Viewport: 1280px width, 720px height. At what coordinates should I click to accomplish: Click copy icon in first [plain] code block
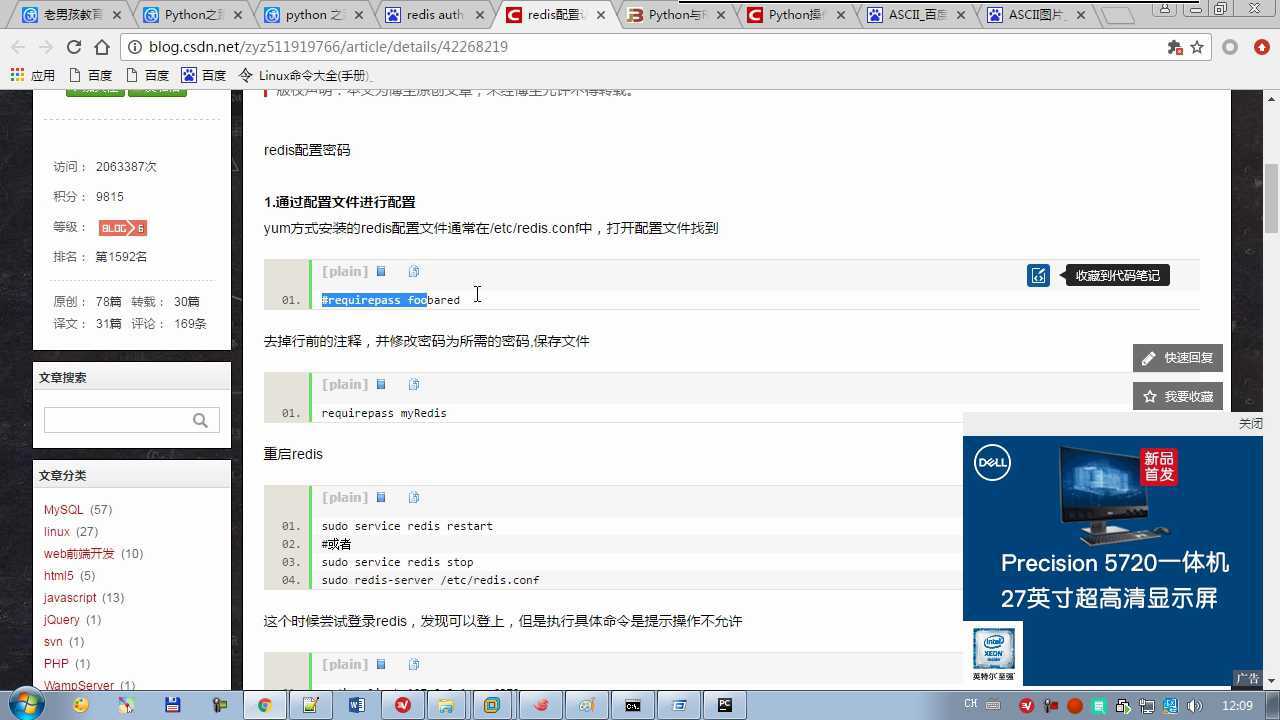point(414,271)
